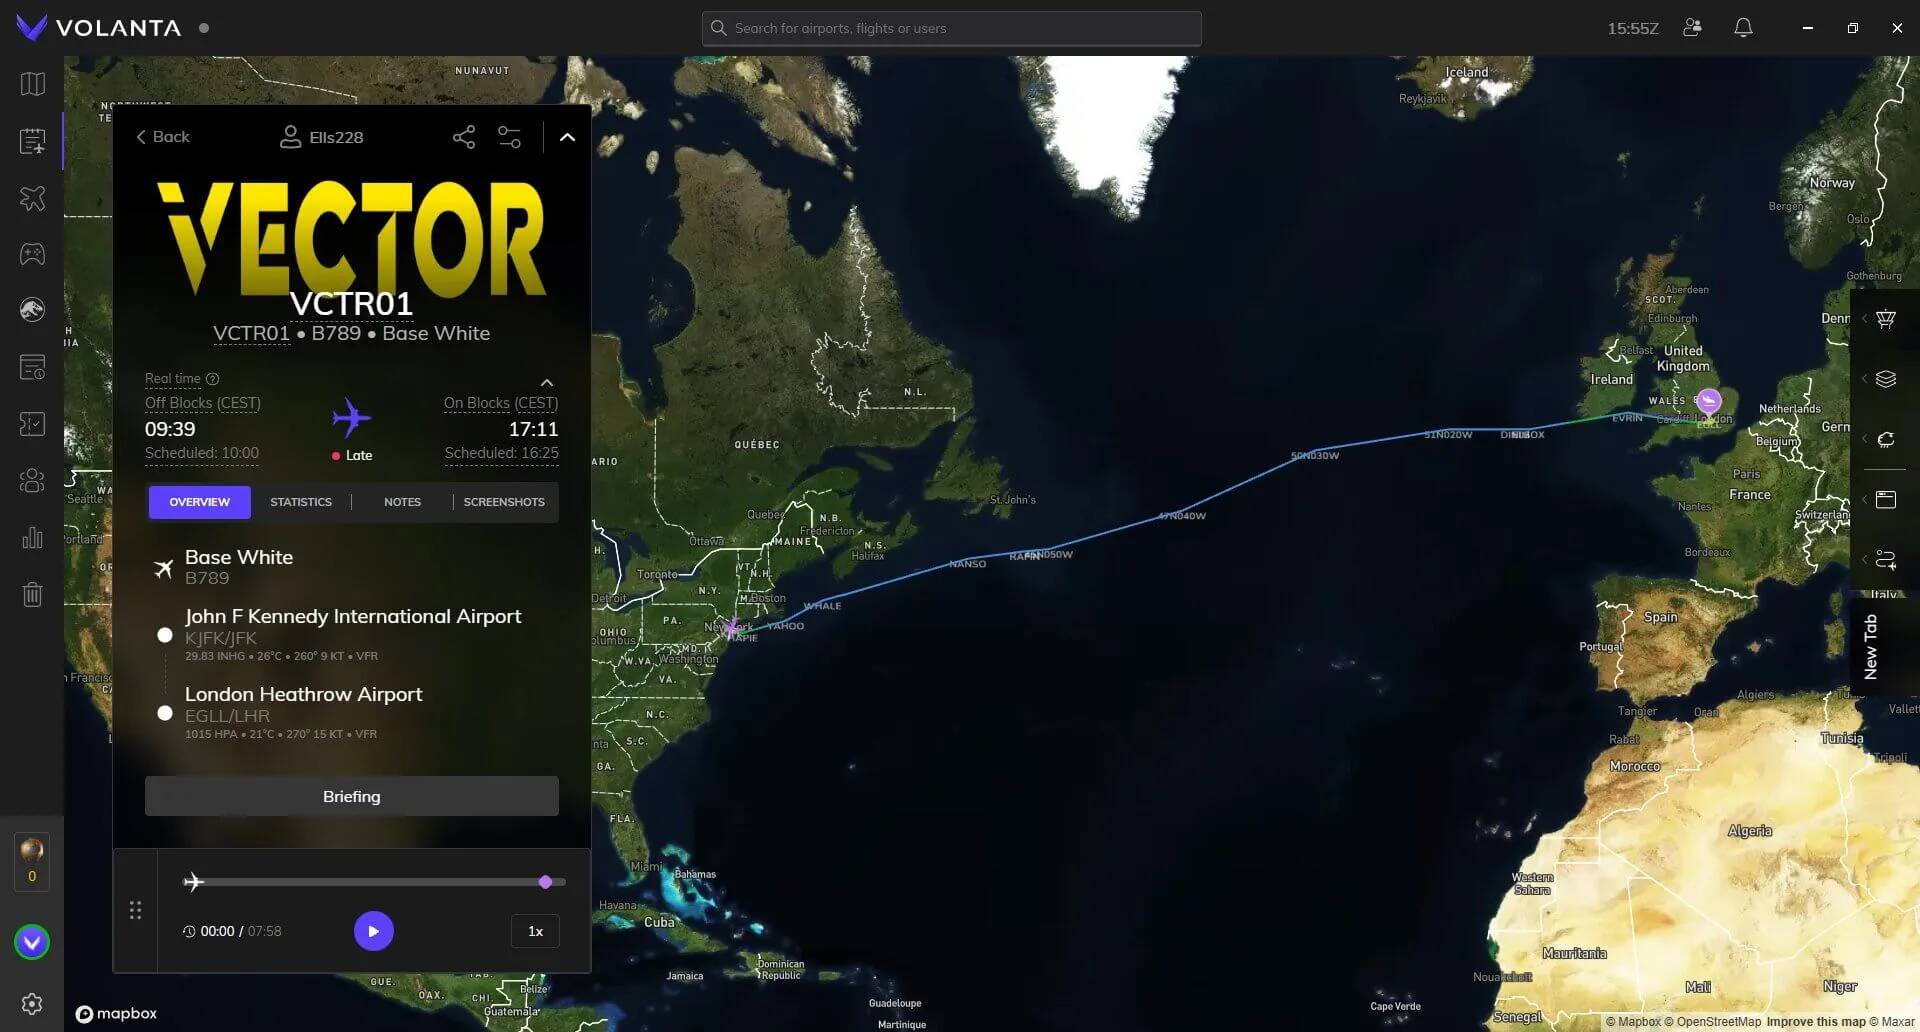Viewport: 1920px width, 1032px height.
Task: Switch to the Screenshots tab
Action: (x=504, y=502)
